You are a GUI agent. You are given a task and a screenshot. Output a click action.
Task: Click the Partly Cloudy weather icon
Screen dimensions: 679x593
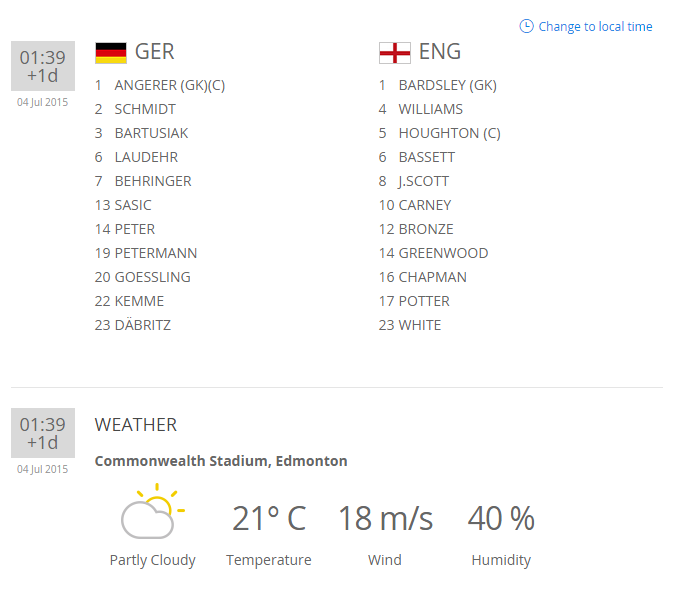151,512
